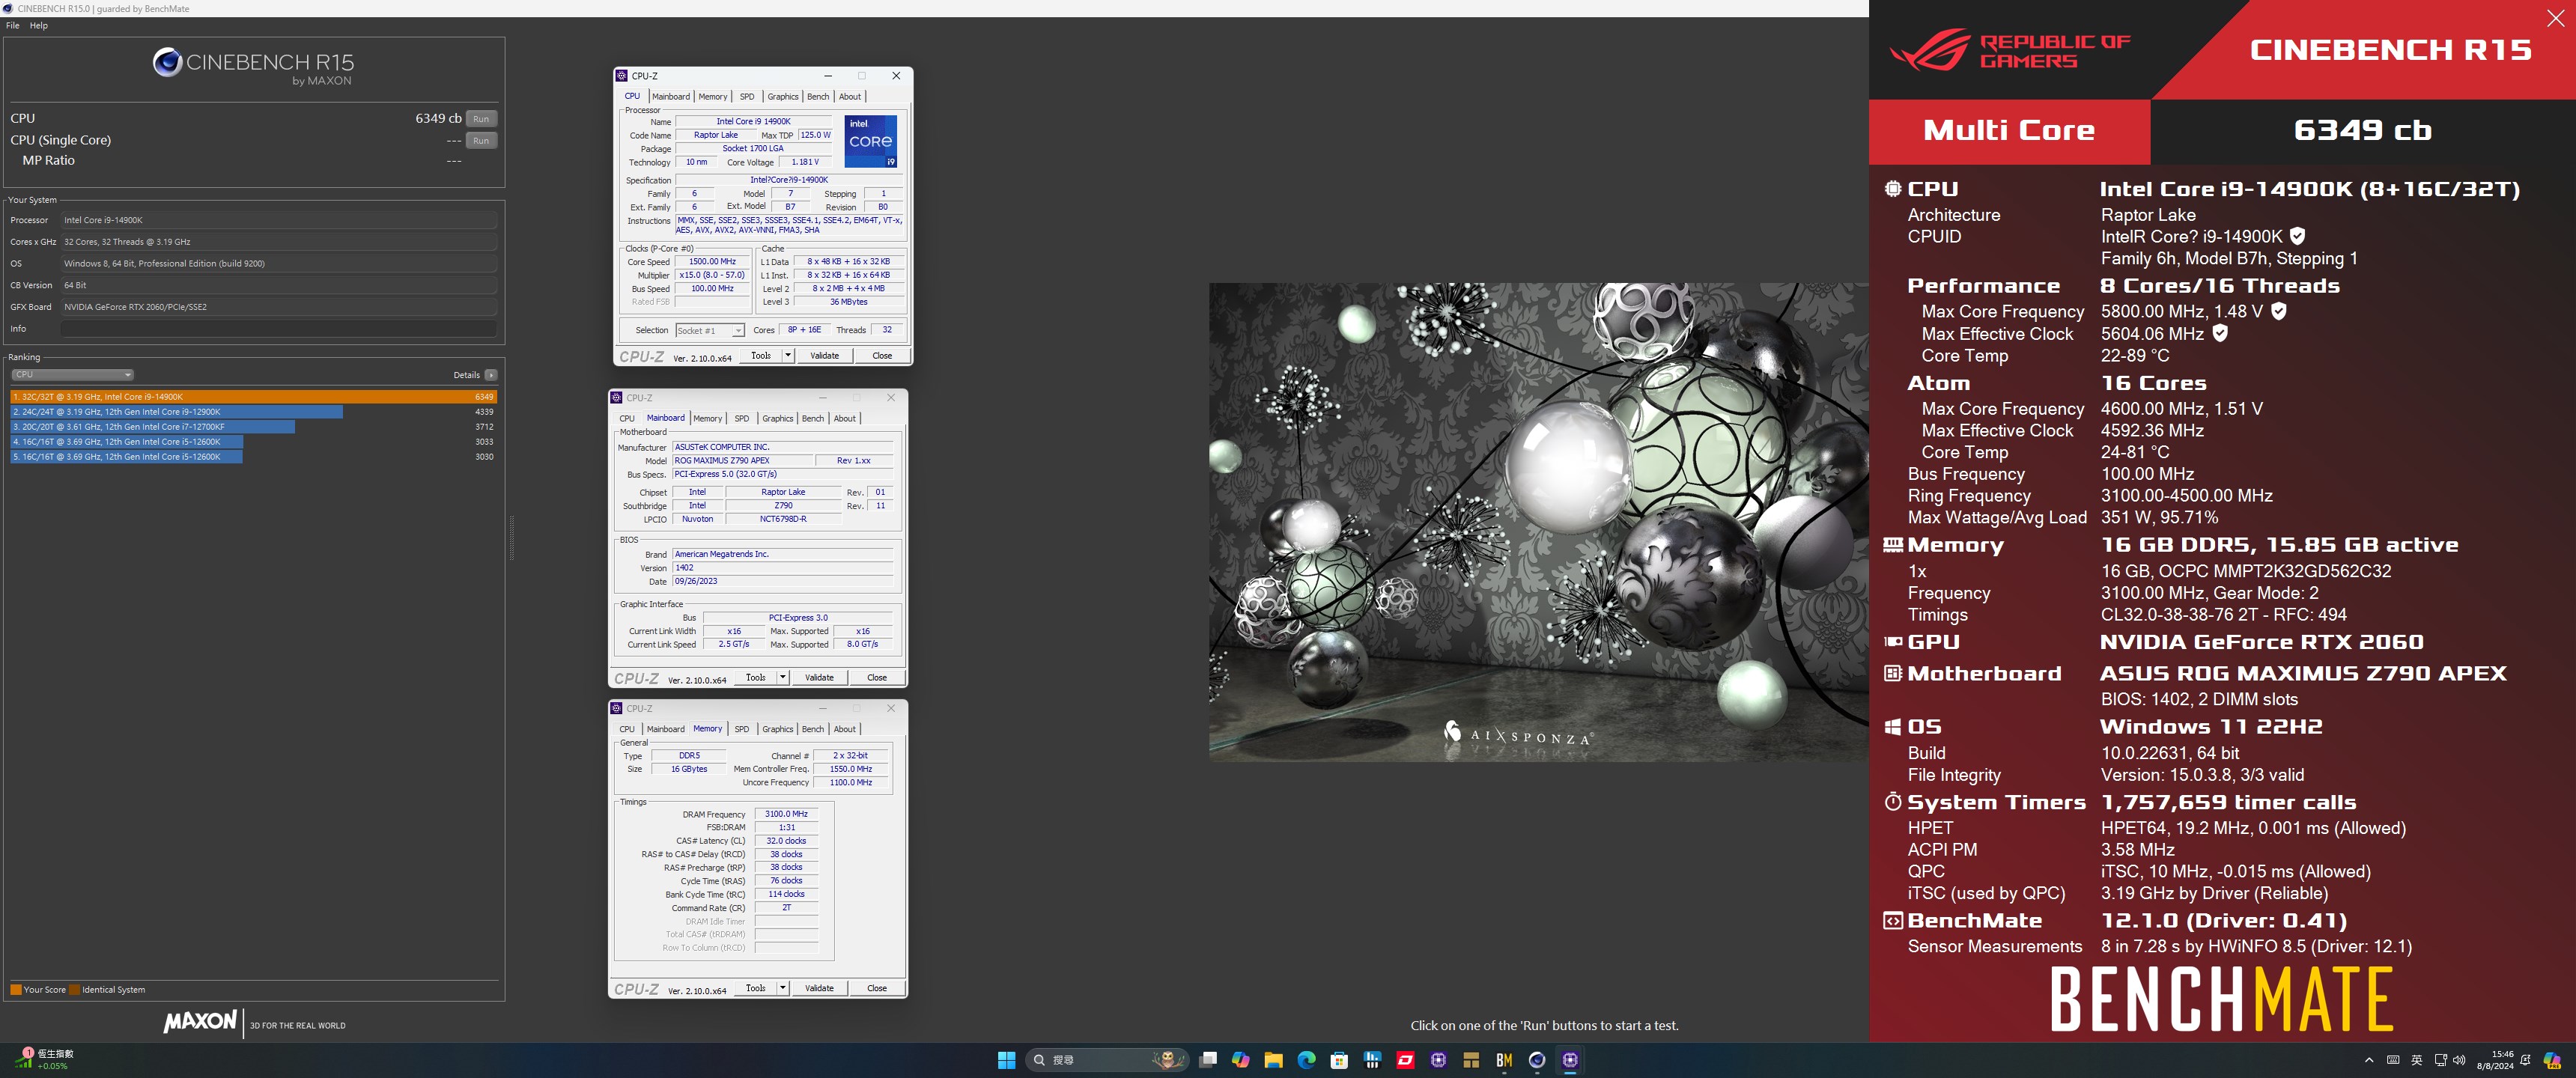Open Task View from the taskbar
Image resolution: width=2576 pixels, height=1078 pixels.
[1208, 1060]
